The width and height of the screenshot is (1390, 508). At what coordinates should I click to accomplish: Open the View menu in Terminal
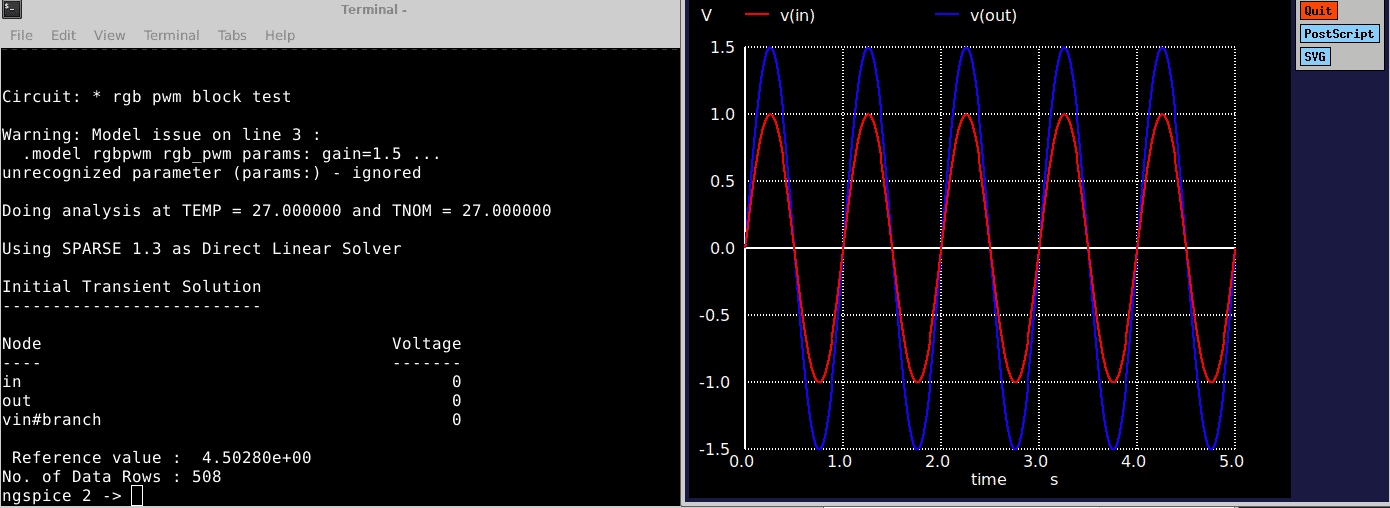point(110,35)
